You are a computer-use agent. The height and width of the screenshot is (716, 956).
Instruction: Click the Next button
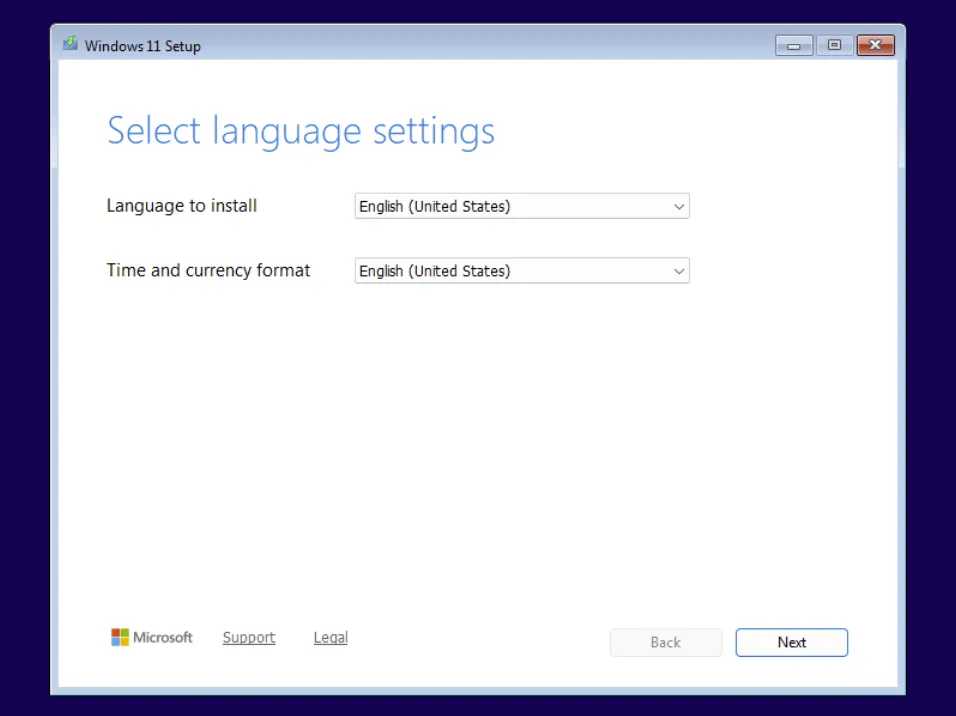791,642
